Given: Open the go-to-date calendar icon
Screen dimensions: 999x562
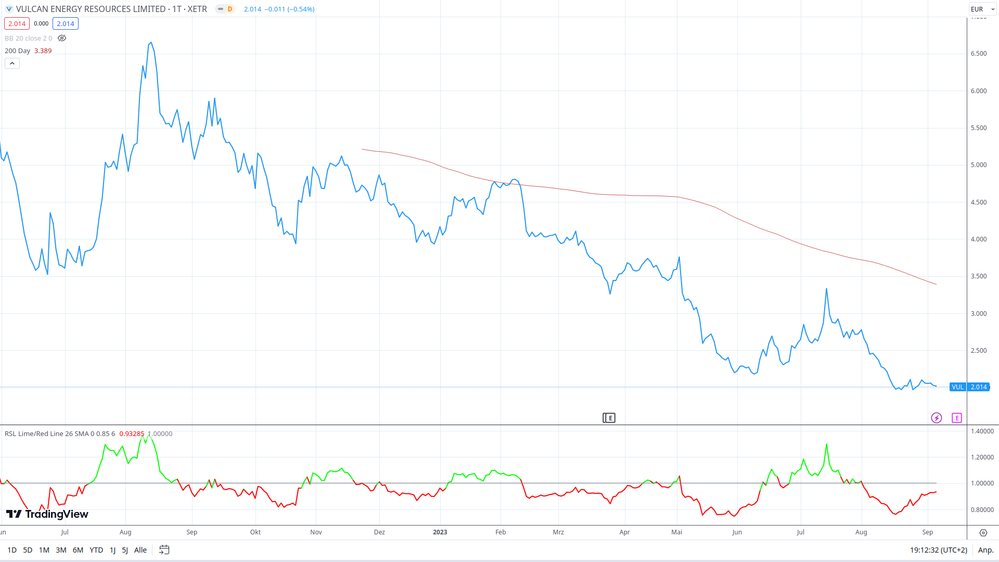Looking at the screenshot, I should (x=164, y=550).
